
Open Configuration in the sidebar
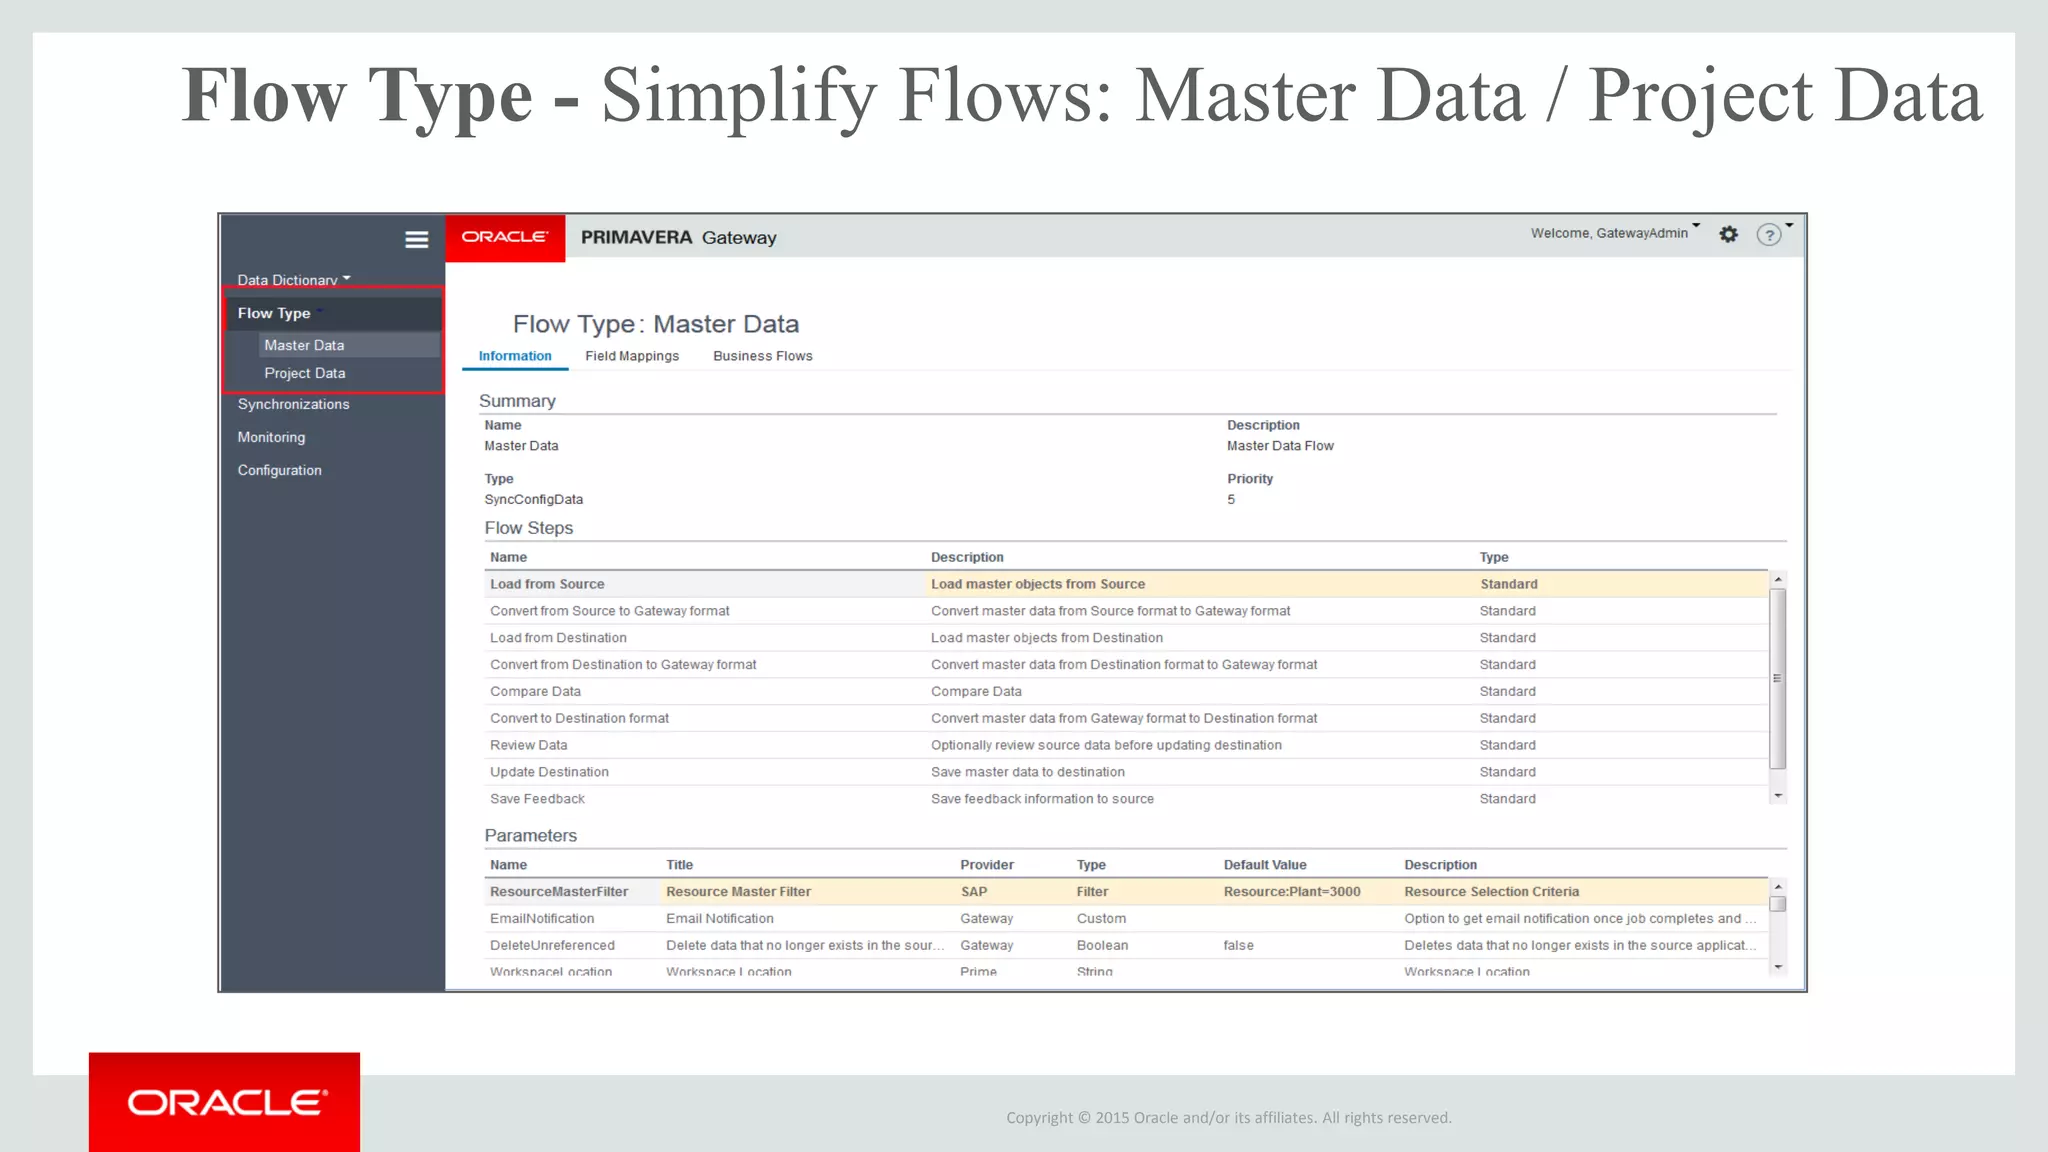pos(279,470)
